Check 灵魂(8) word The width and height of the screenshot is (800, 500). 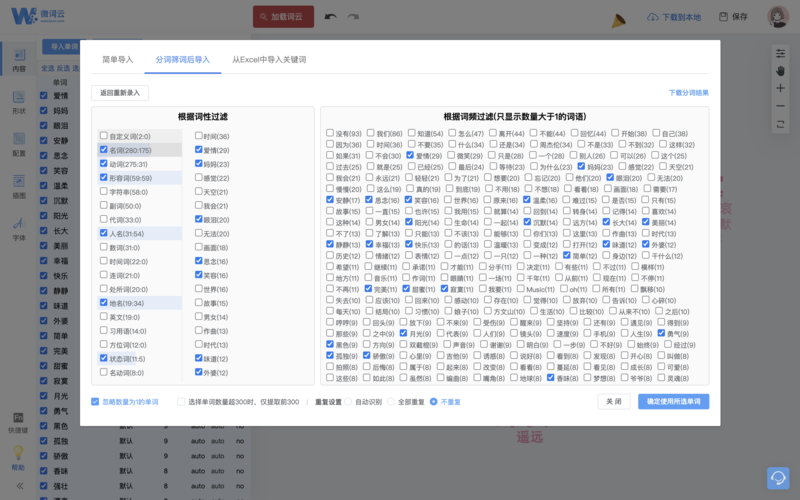tap(661, 378)
